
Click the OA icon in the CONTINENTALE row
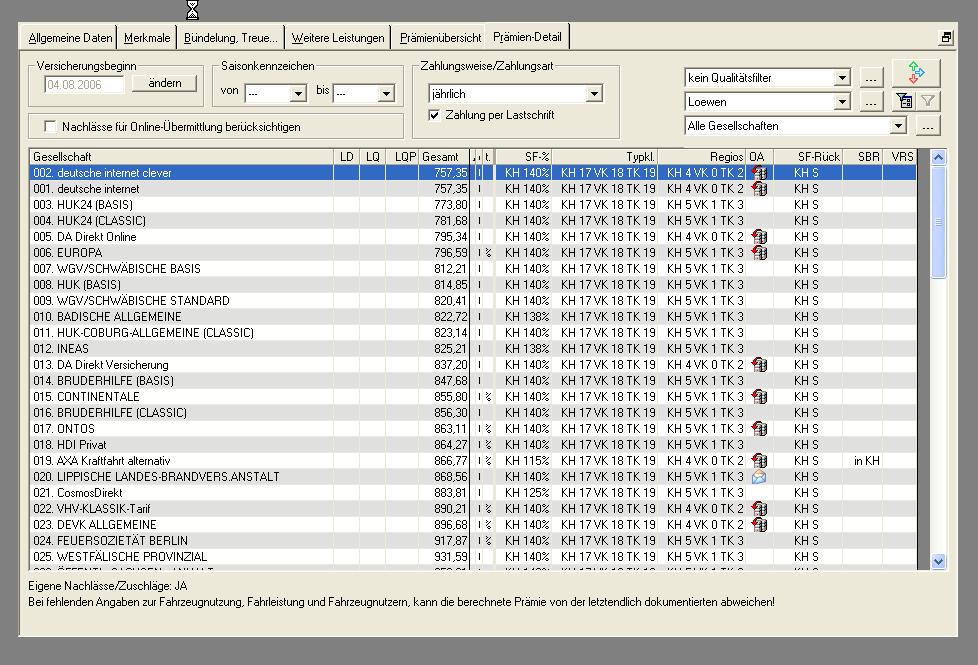759,397
